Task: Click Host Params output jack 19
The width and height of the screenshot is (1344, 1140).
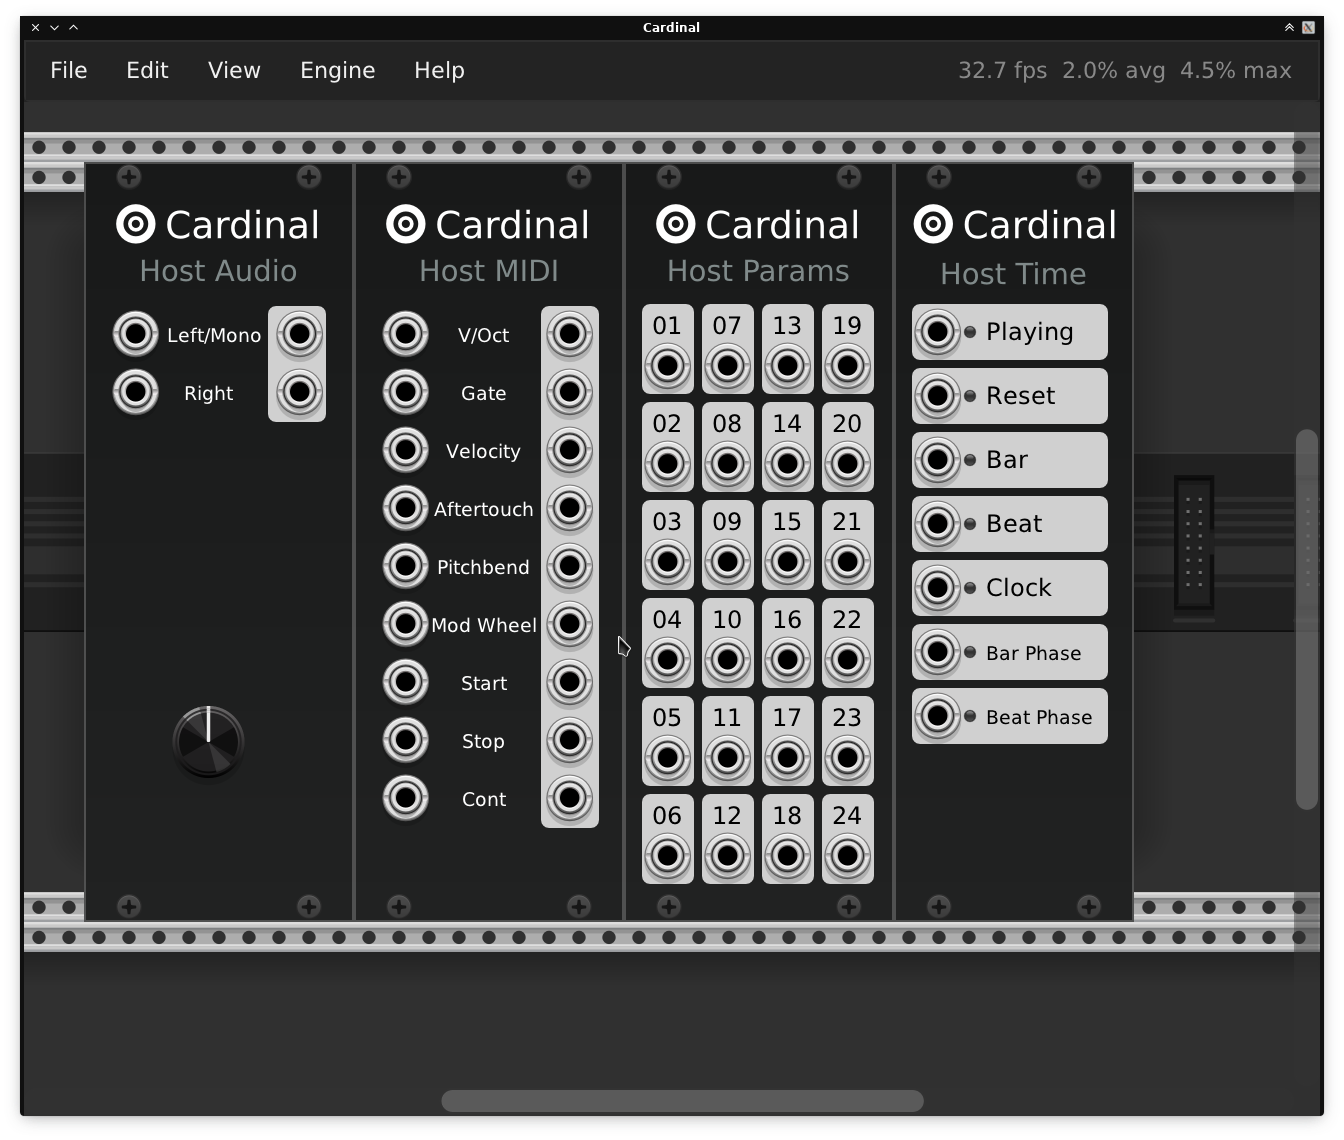Action: (848, 366)
